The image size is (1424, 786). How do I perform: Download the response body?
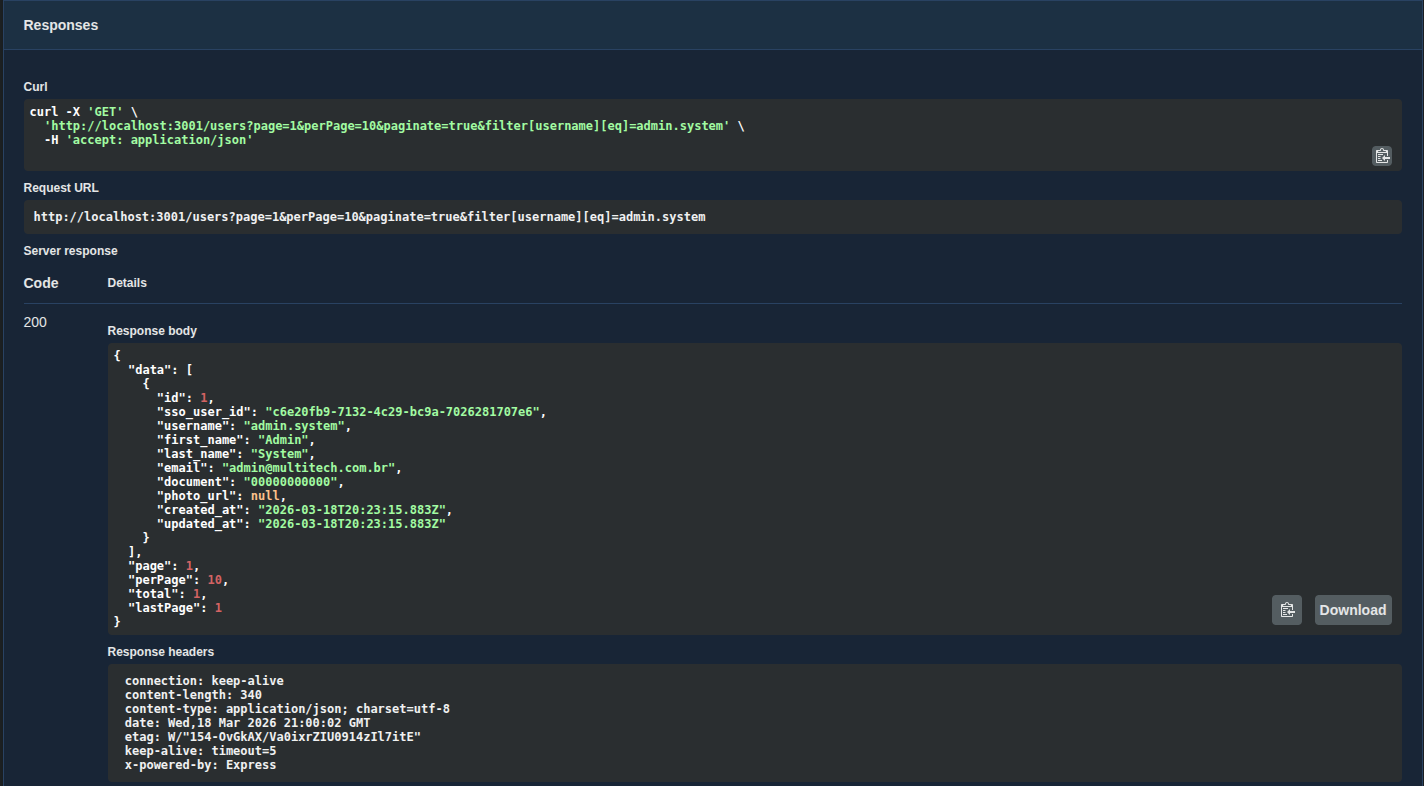1352,610
